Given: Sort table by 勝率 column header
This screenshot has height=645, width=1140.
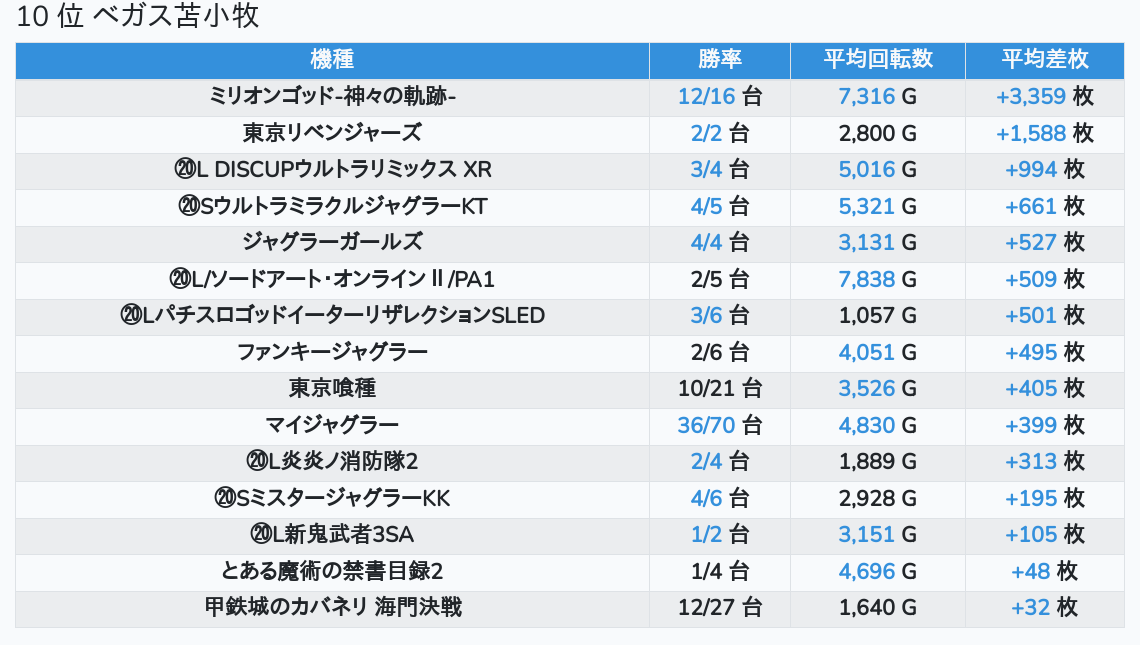Looking at the screenshot, I should point(720,60).
